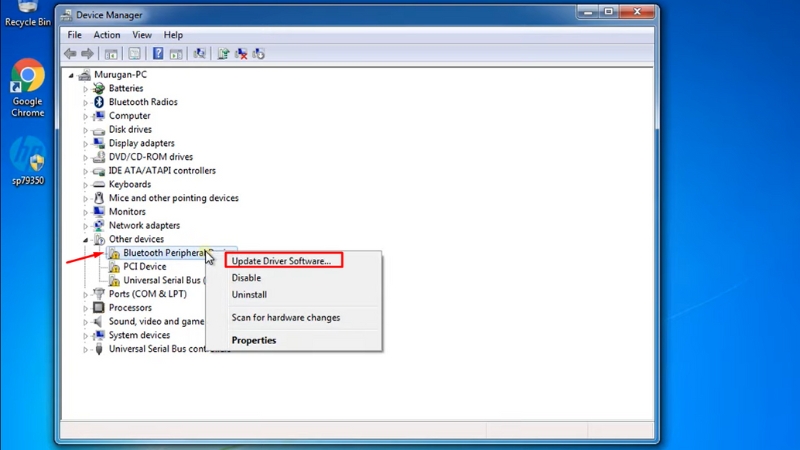Click the Disable device toolbar icon
This screenshot has width=800, height=450.
(x=259, y=54)
